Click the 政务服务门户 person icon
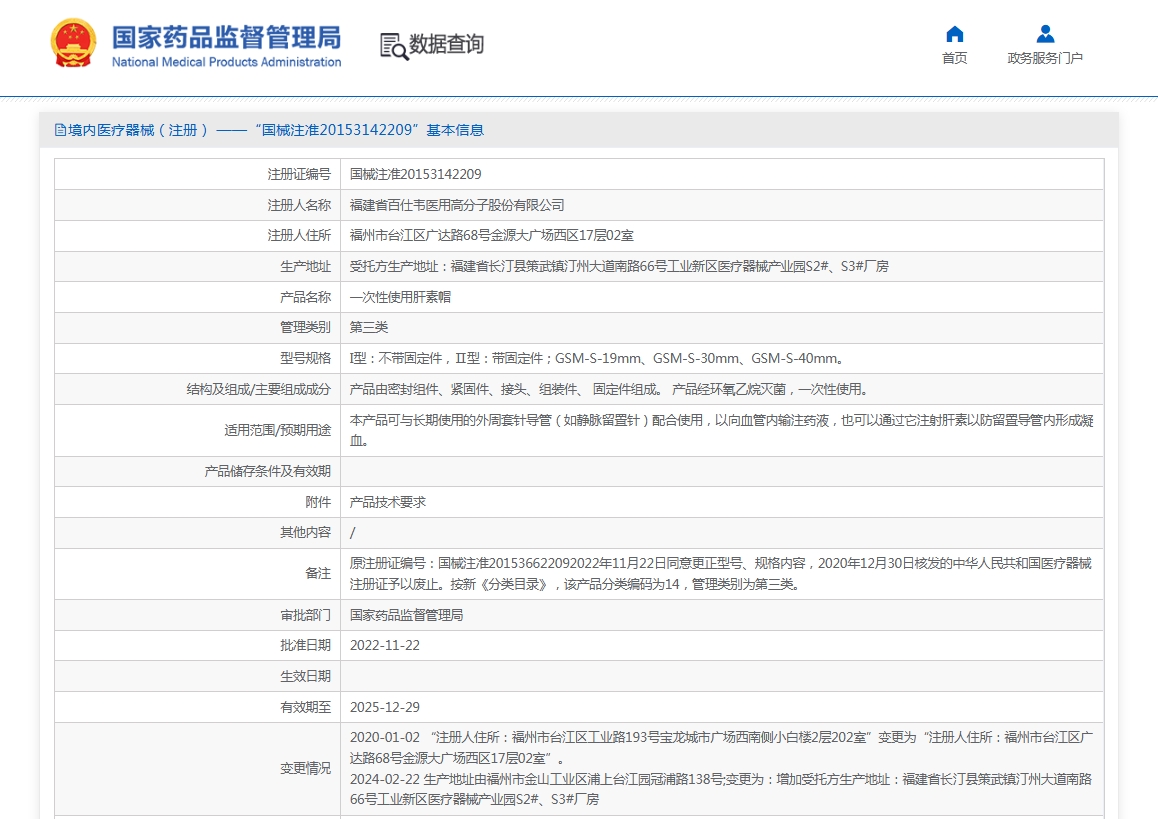Viewport: 1158px width, 819px height. pyautogui.click(x=1045, y=34)
